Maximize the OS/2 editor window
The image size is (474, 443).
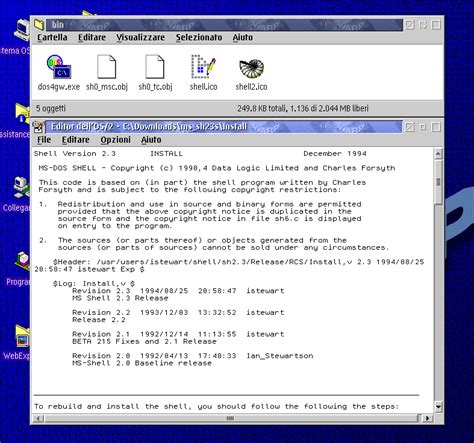[436, 127]
